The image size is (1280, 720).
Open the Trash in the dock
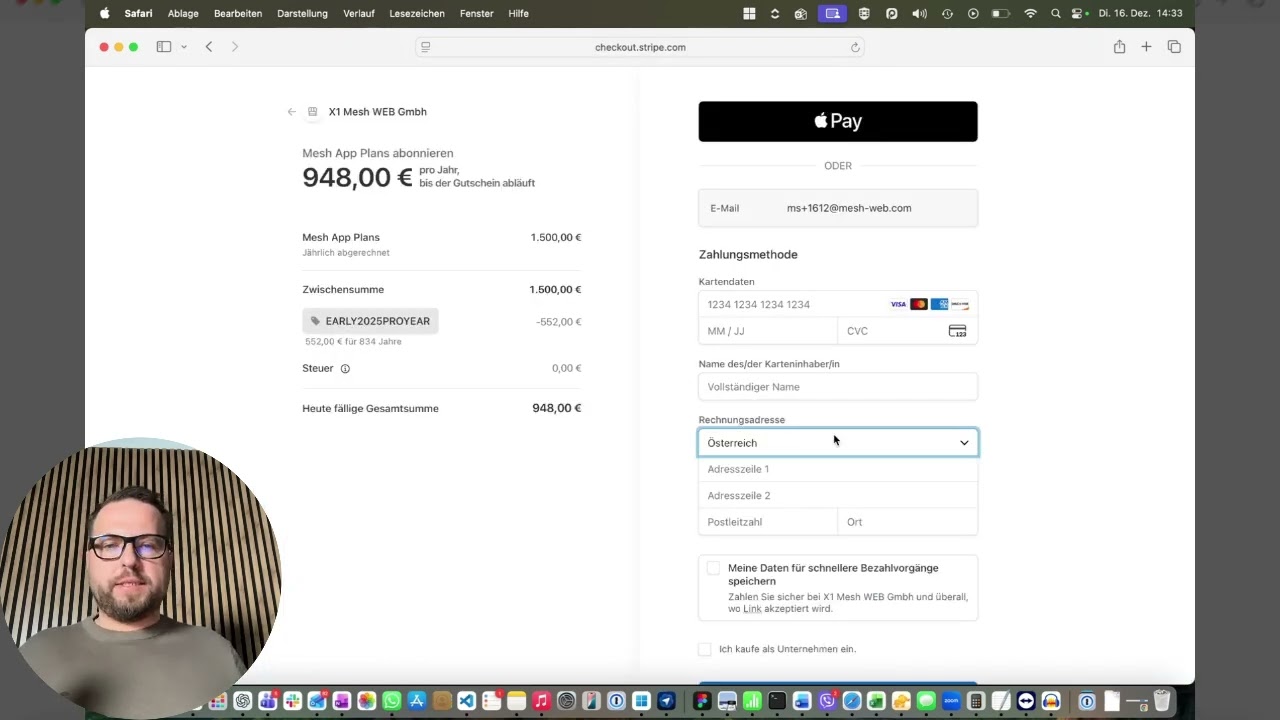1162,701
